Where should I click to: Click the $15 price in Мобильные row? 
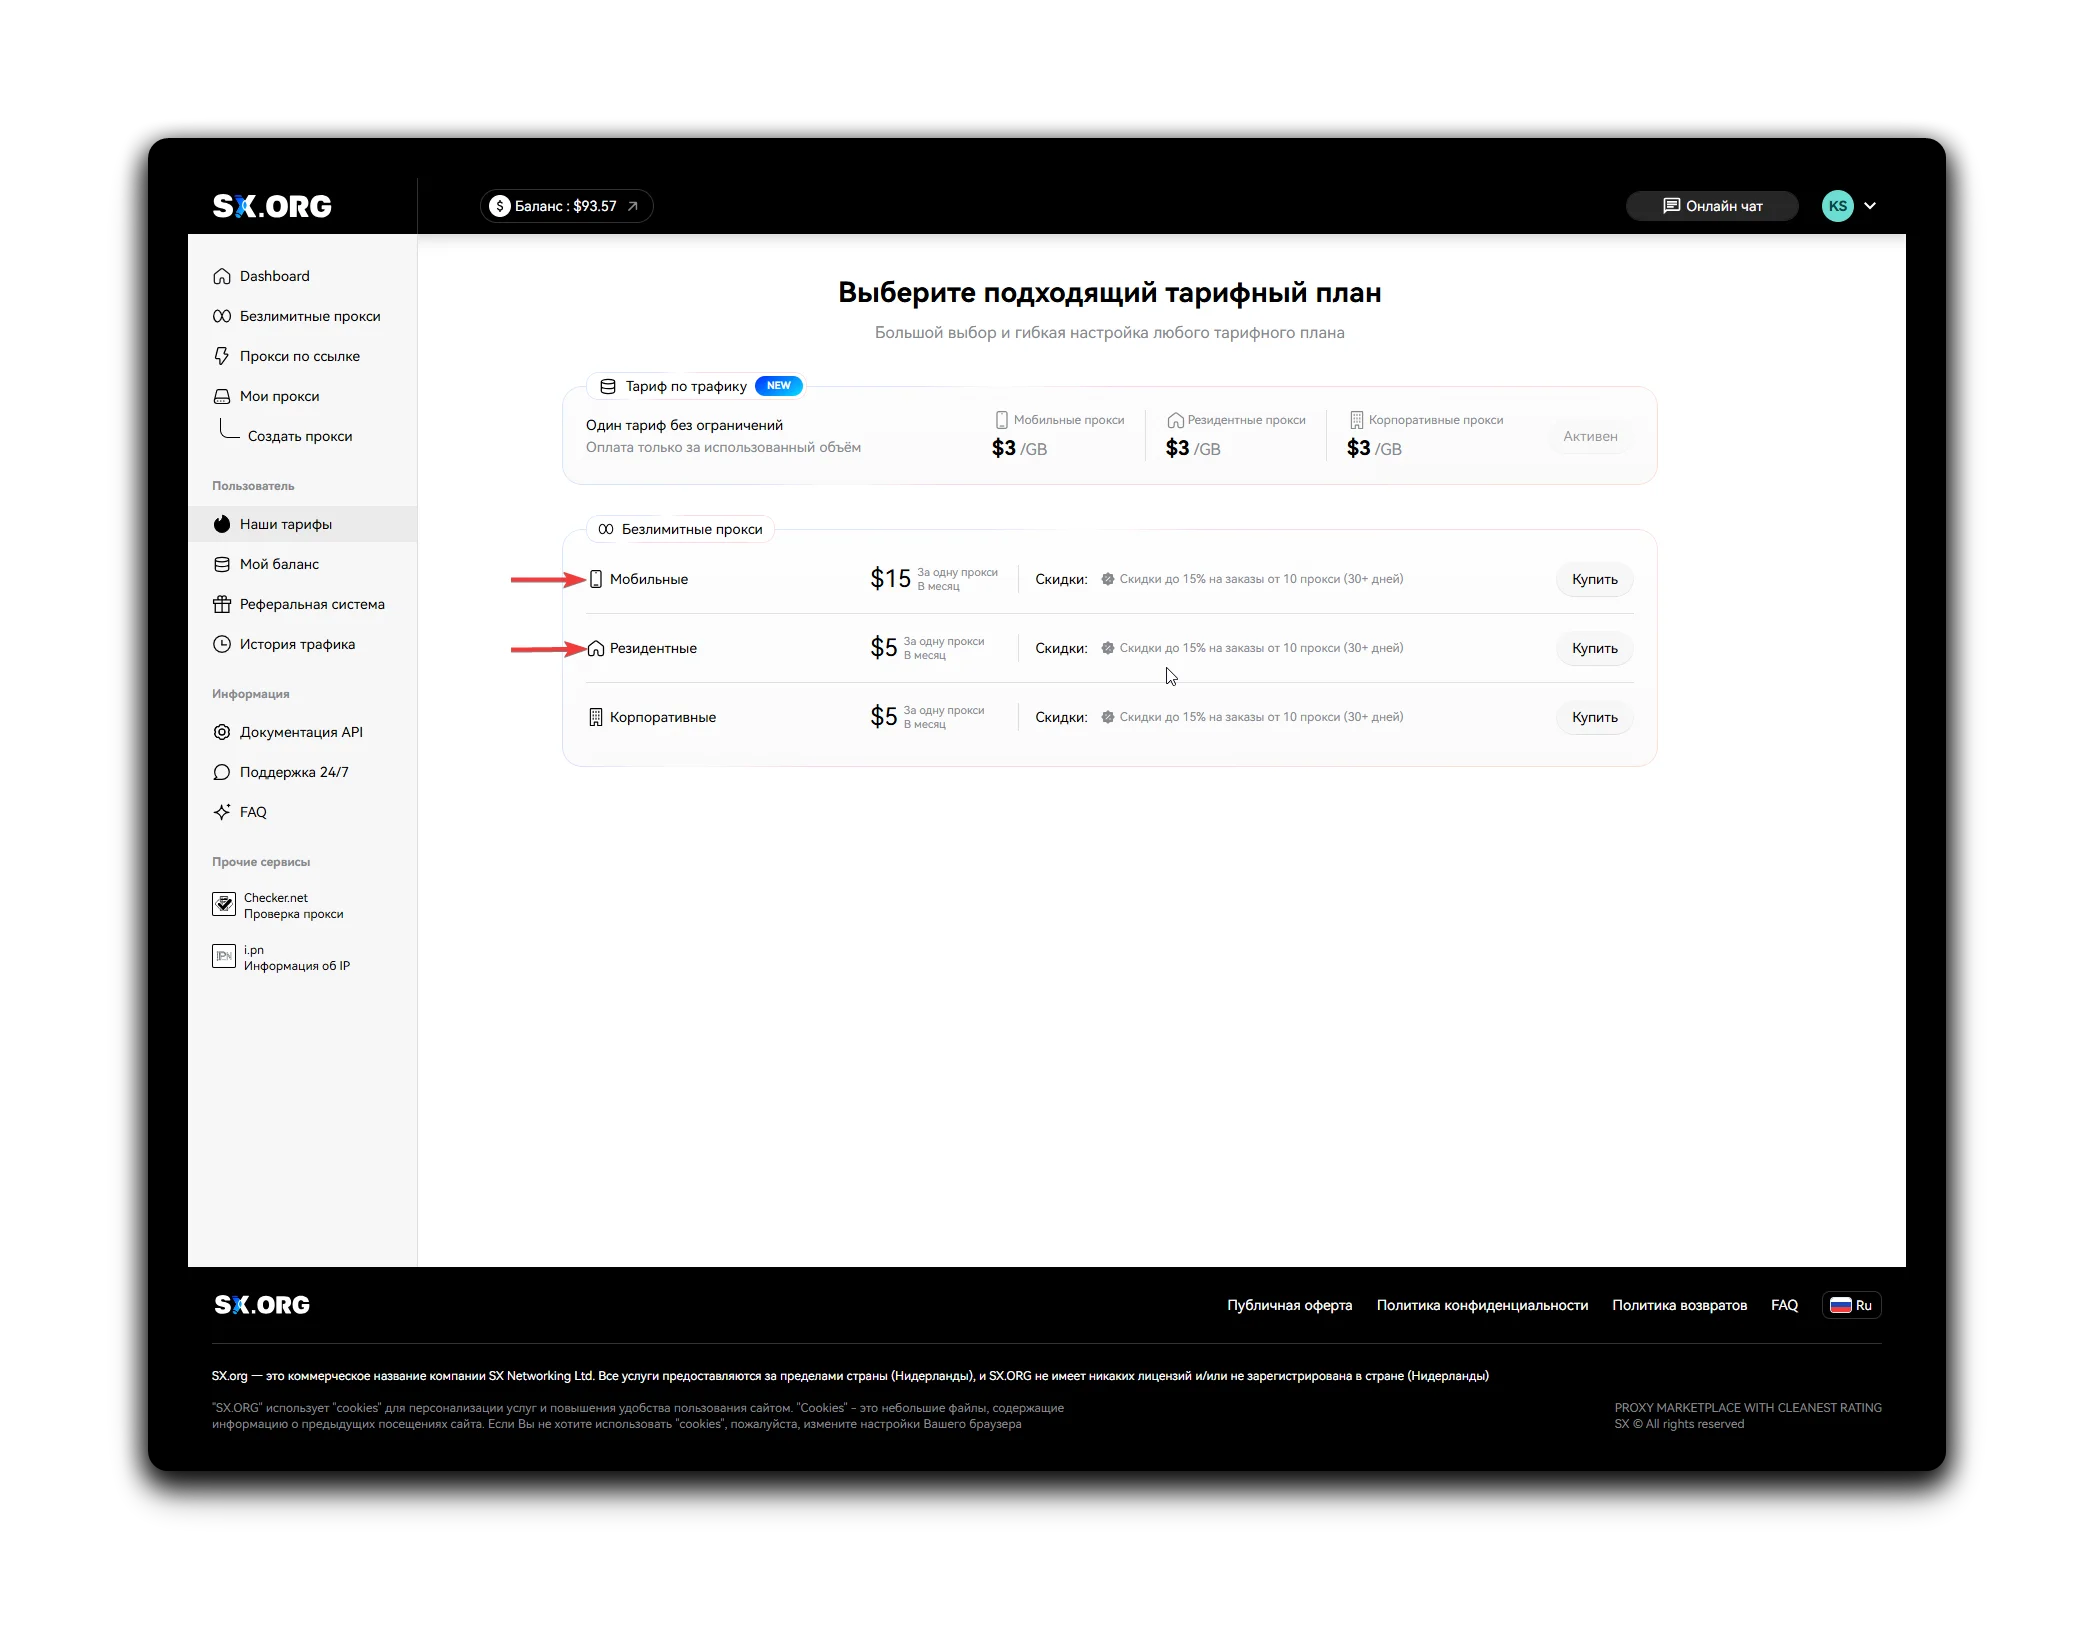(x=890, y=579)
